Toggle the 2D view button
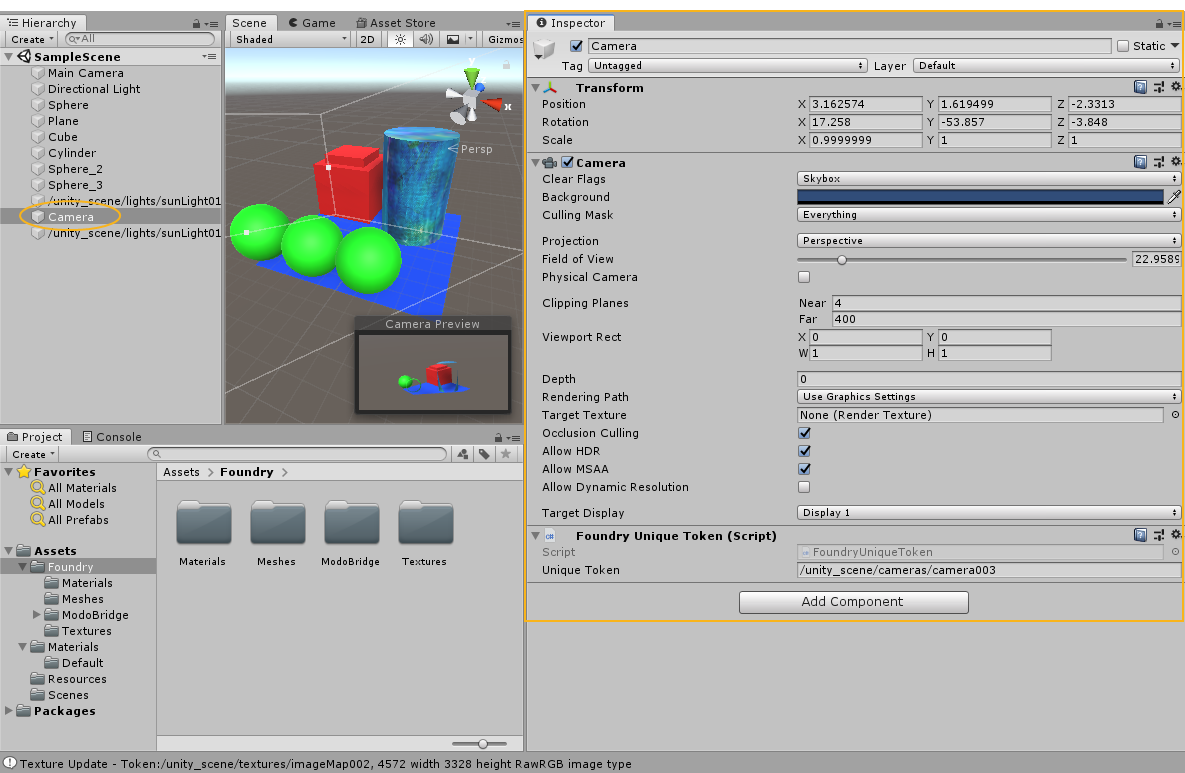This screenshot has height=773, width=1185. pos(368,39)
